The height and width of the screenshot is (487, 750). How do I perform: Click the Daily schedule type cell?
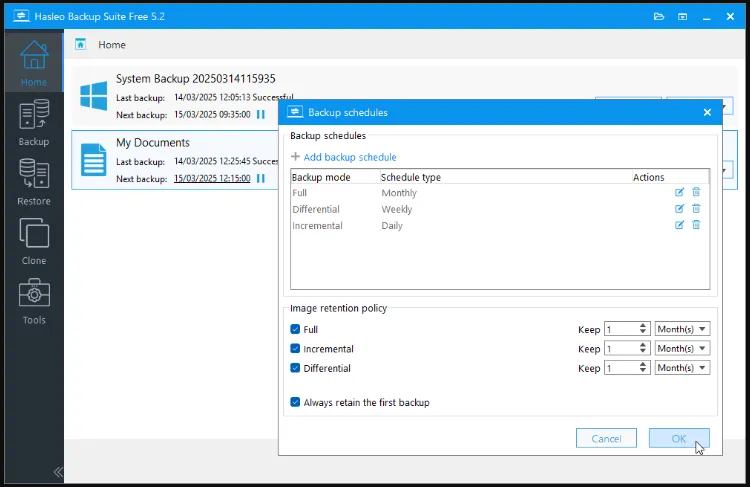(392, 225)
